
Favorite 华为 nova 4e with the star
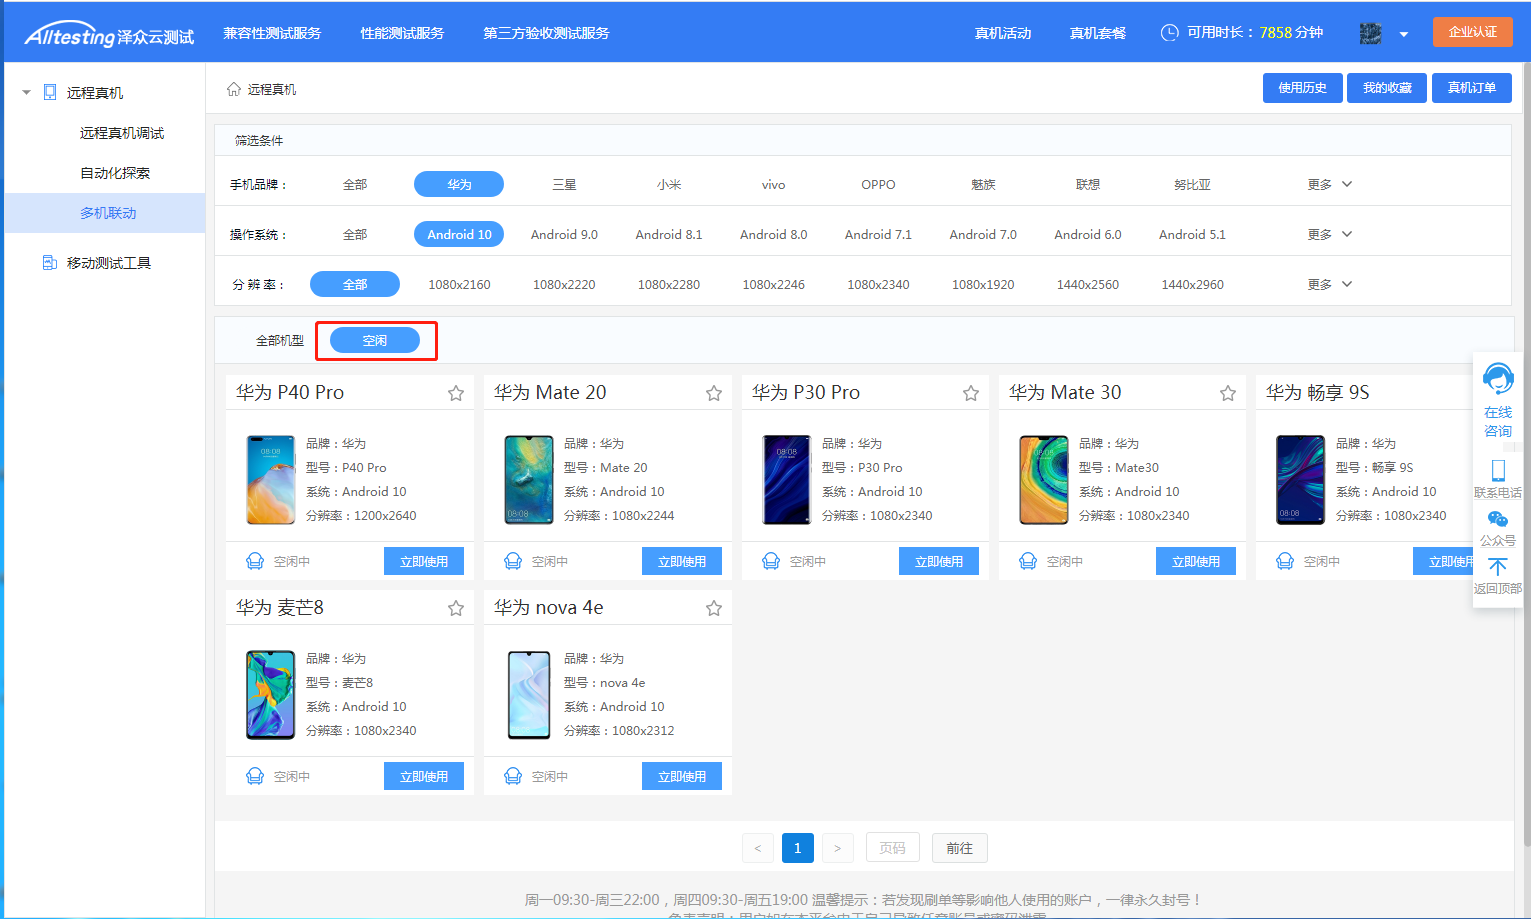(x=714, y=608)
